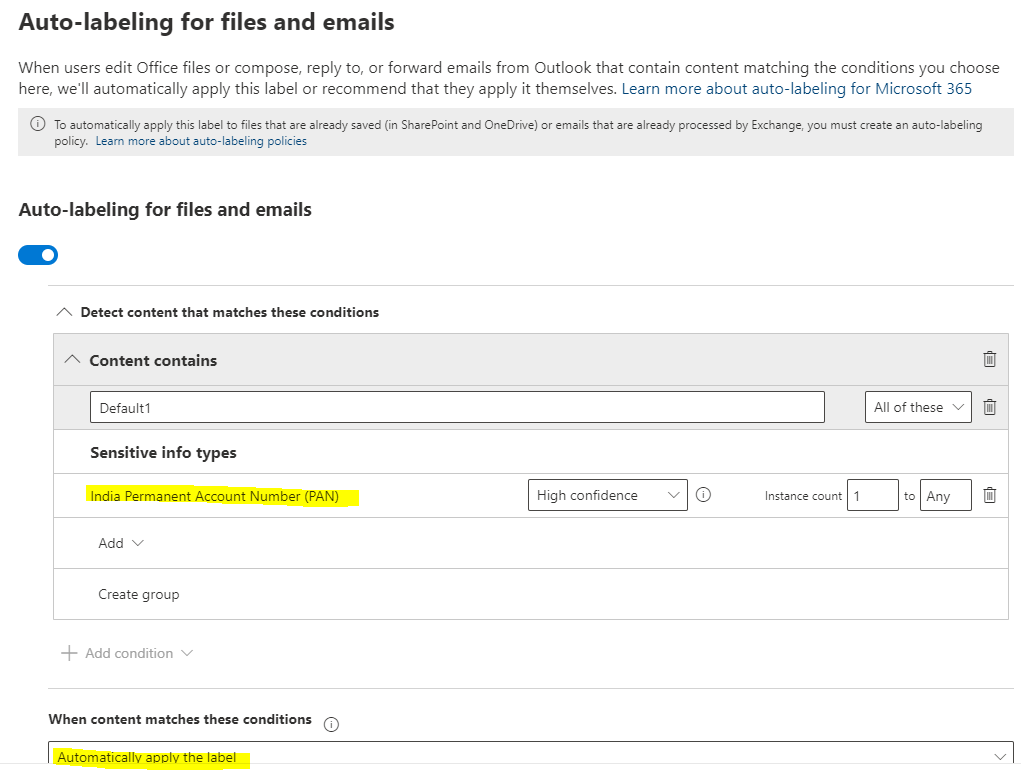
Task: Delete the Default1 group
Action: tap(989, 407)
